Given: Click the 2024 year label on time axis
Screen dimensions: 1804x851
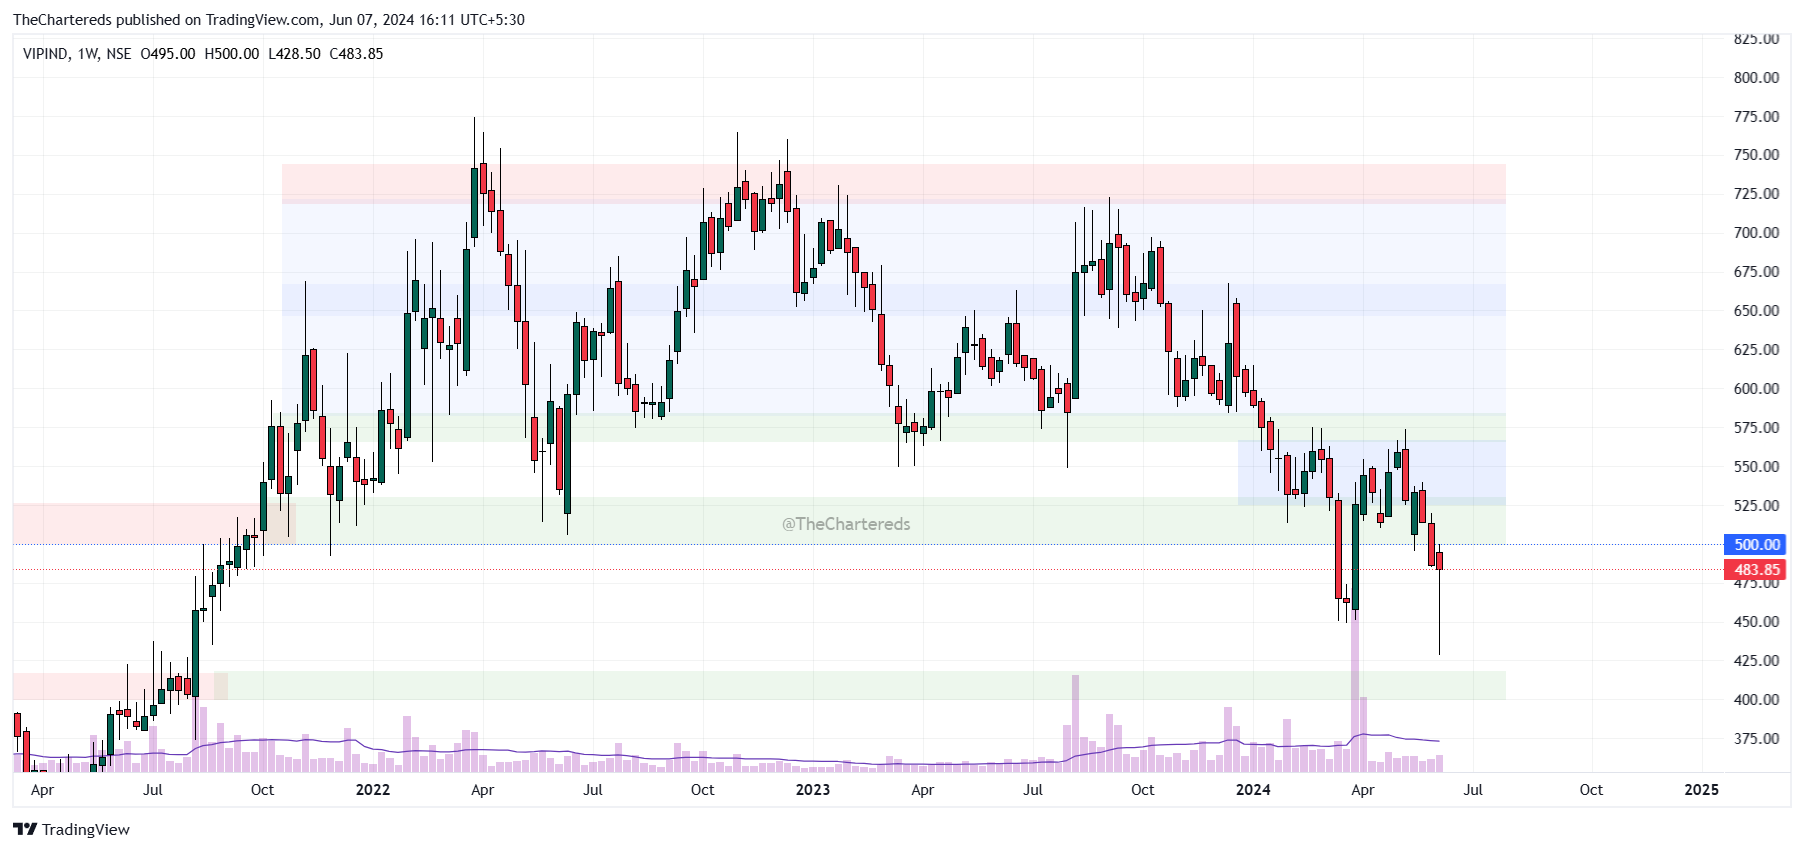Looking at the screenshot, I should pyautogui.click(x=1253, y=790).
